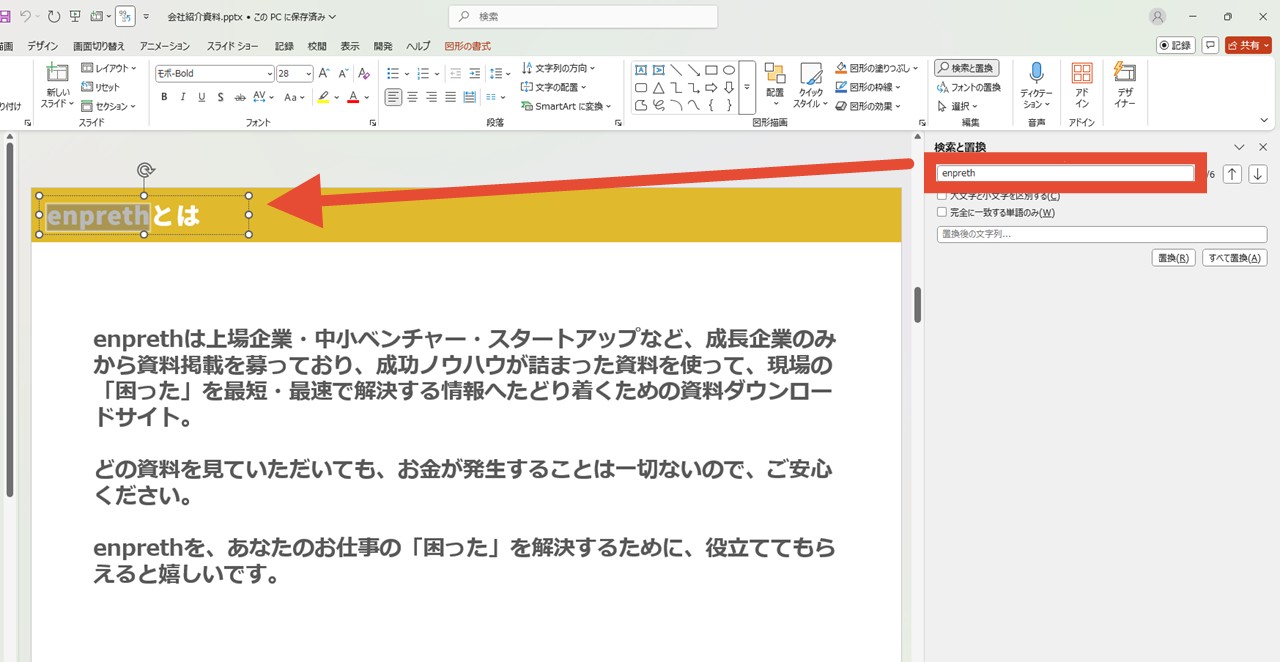Click フォントの置換 button
This screenshot has width=1280, height=662.
[x=968, y=87]
